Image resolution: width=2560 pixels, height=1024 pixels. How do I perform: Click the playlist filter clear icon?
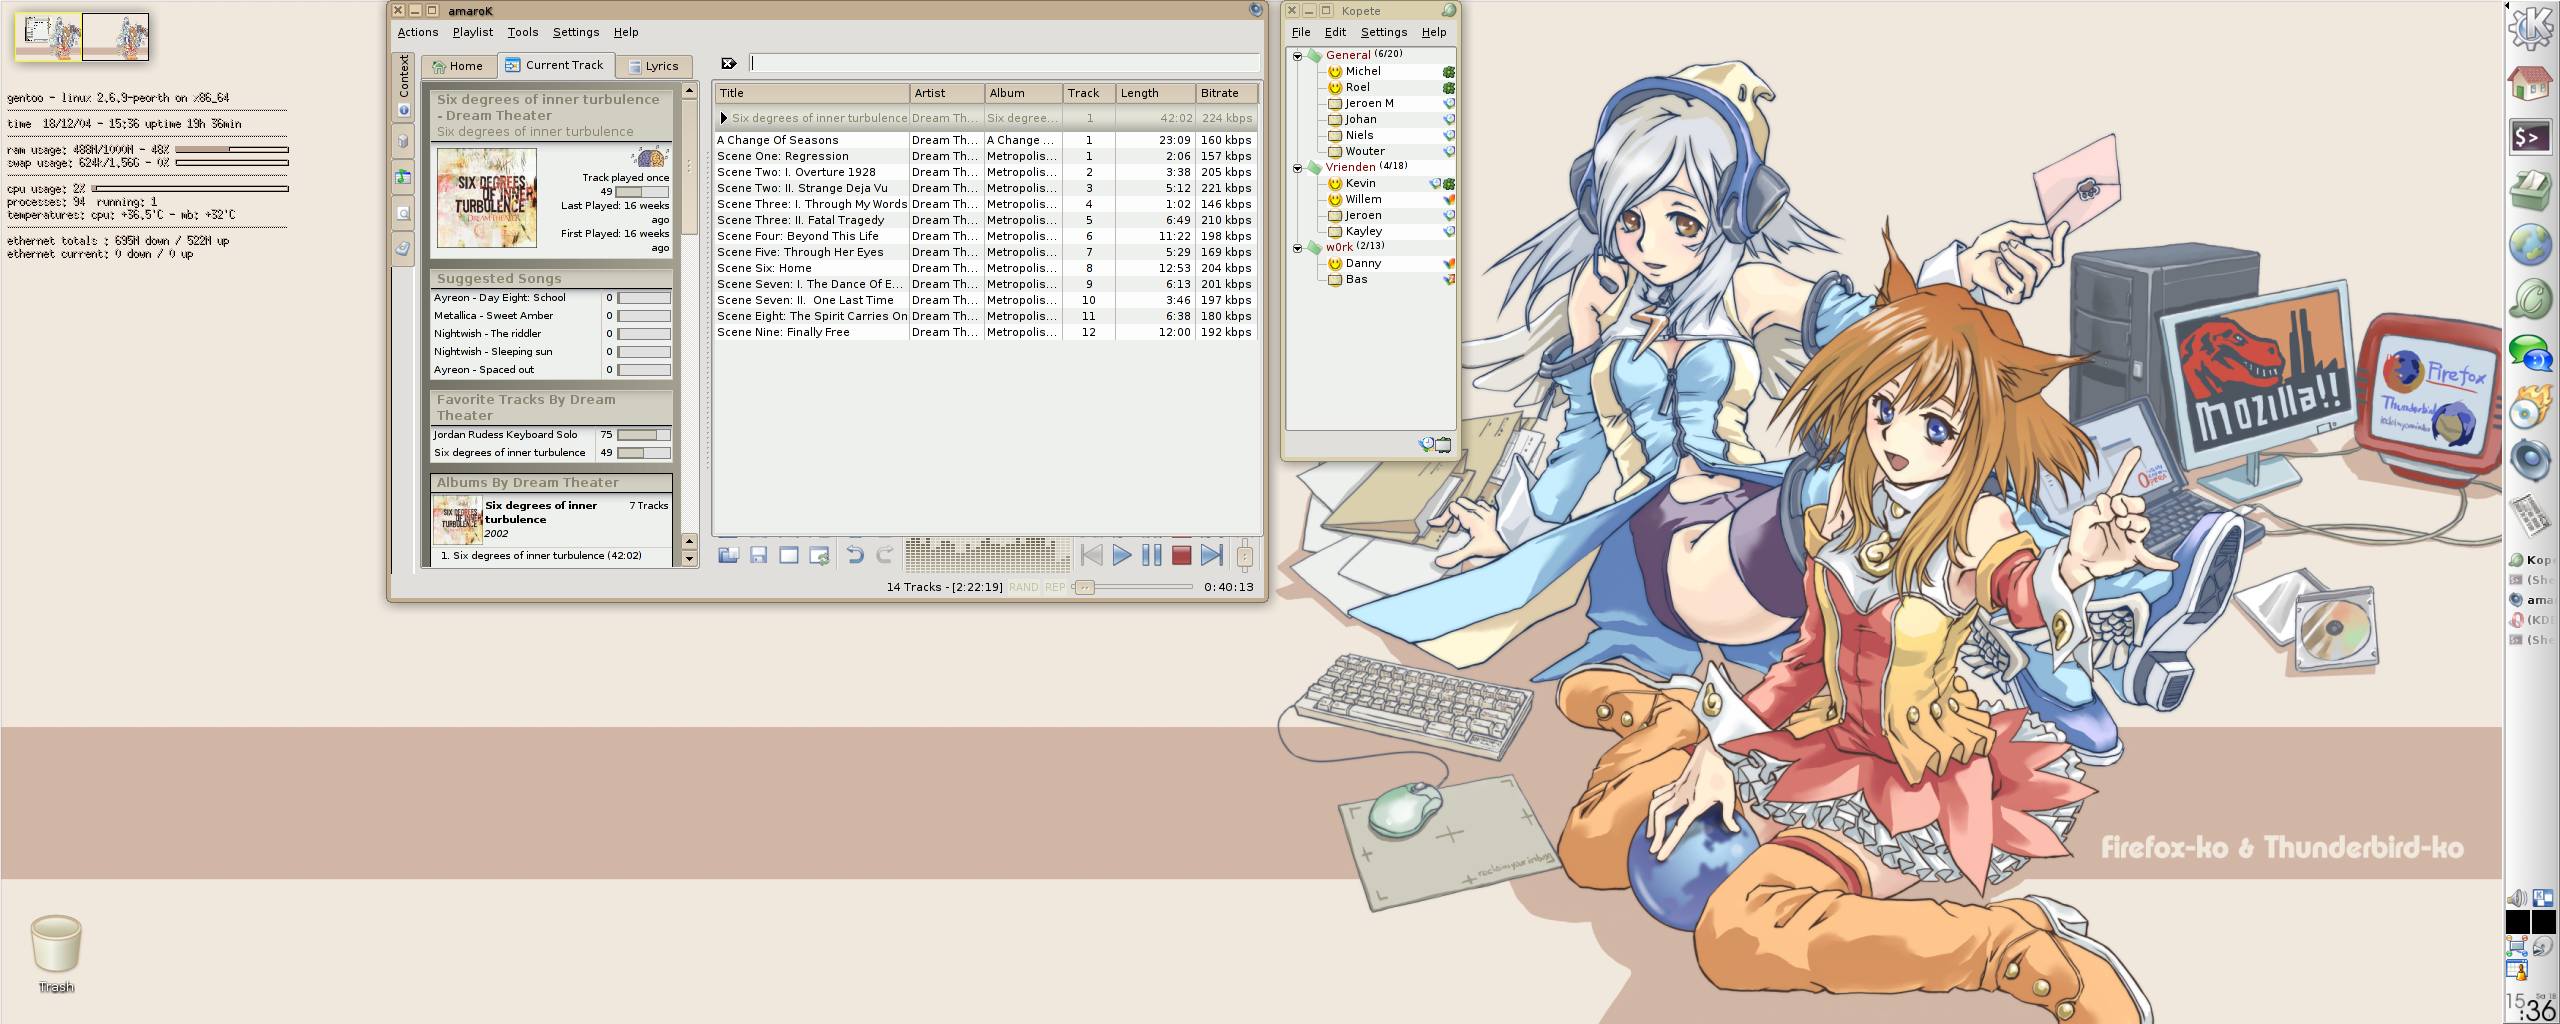[x=729, y=63]
